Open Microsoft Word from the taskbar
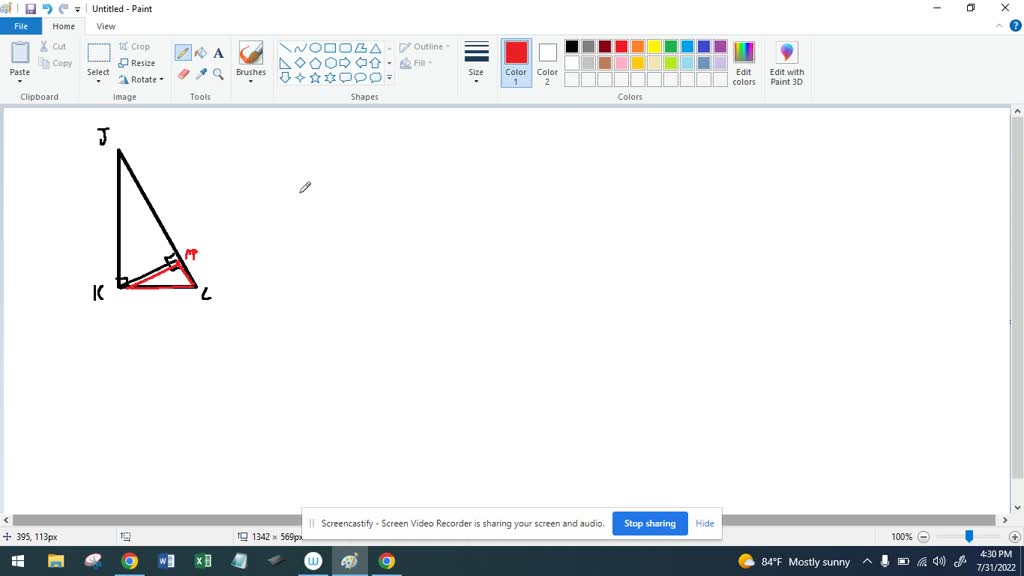This screenshot has width=1024, height=576. (x=166, y=561)
